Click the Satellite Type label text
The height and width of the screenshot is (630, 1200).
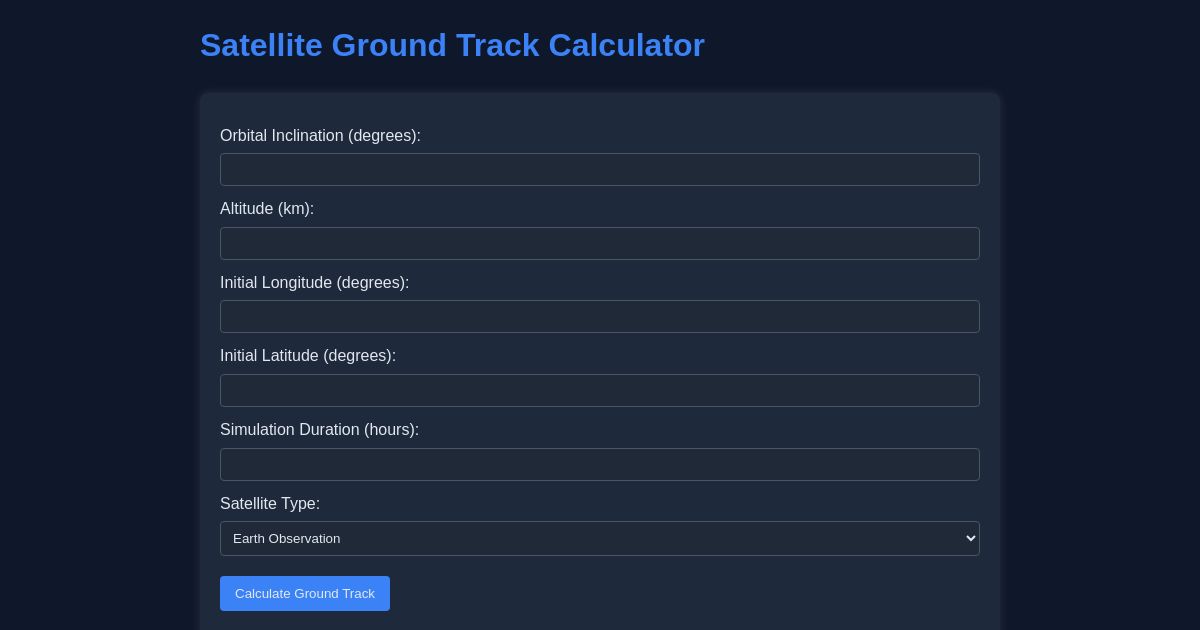[x=270, y=504]
